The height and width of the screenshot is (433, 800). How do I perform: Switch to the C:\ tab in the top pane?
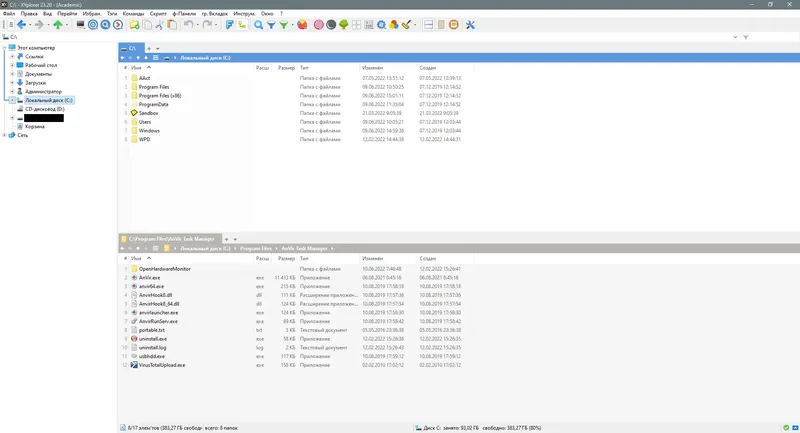point(132,48)
